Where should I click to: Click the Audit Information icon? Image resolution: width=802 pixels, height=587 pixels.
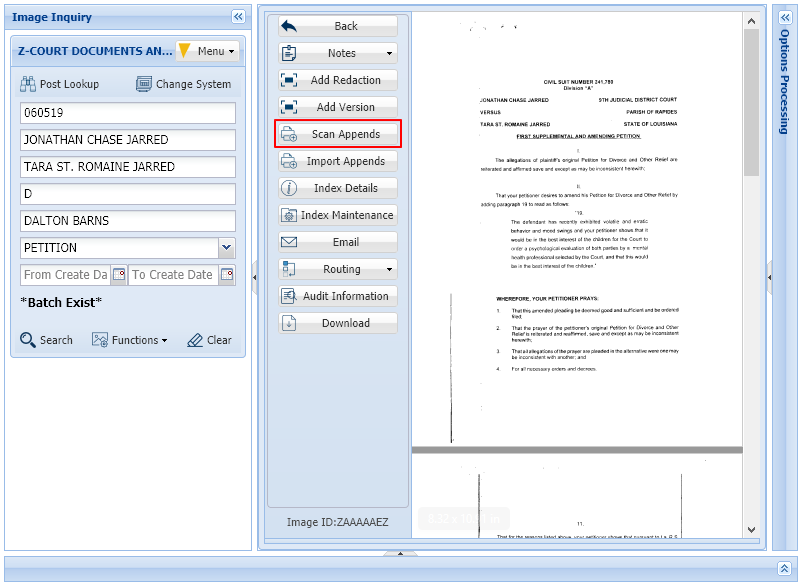(289, 296)
